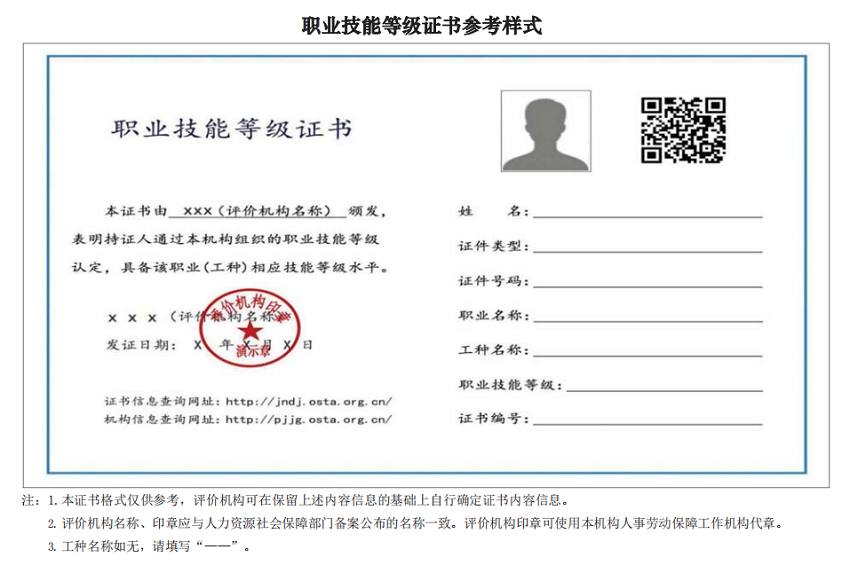Focus the 职业名称 blank field

(x=647, y=317)
